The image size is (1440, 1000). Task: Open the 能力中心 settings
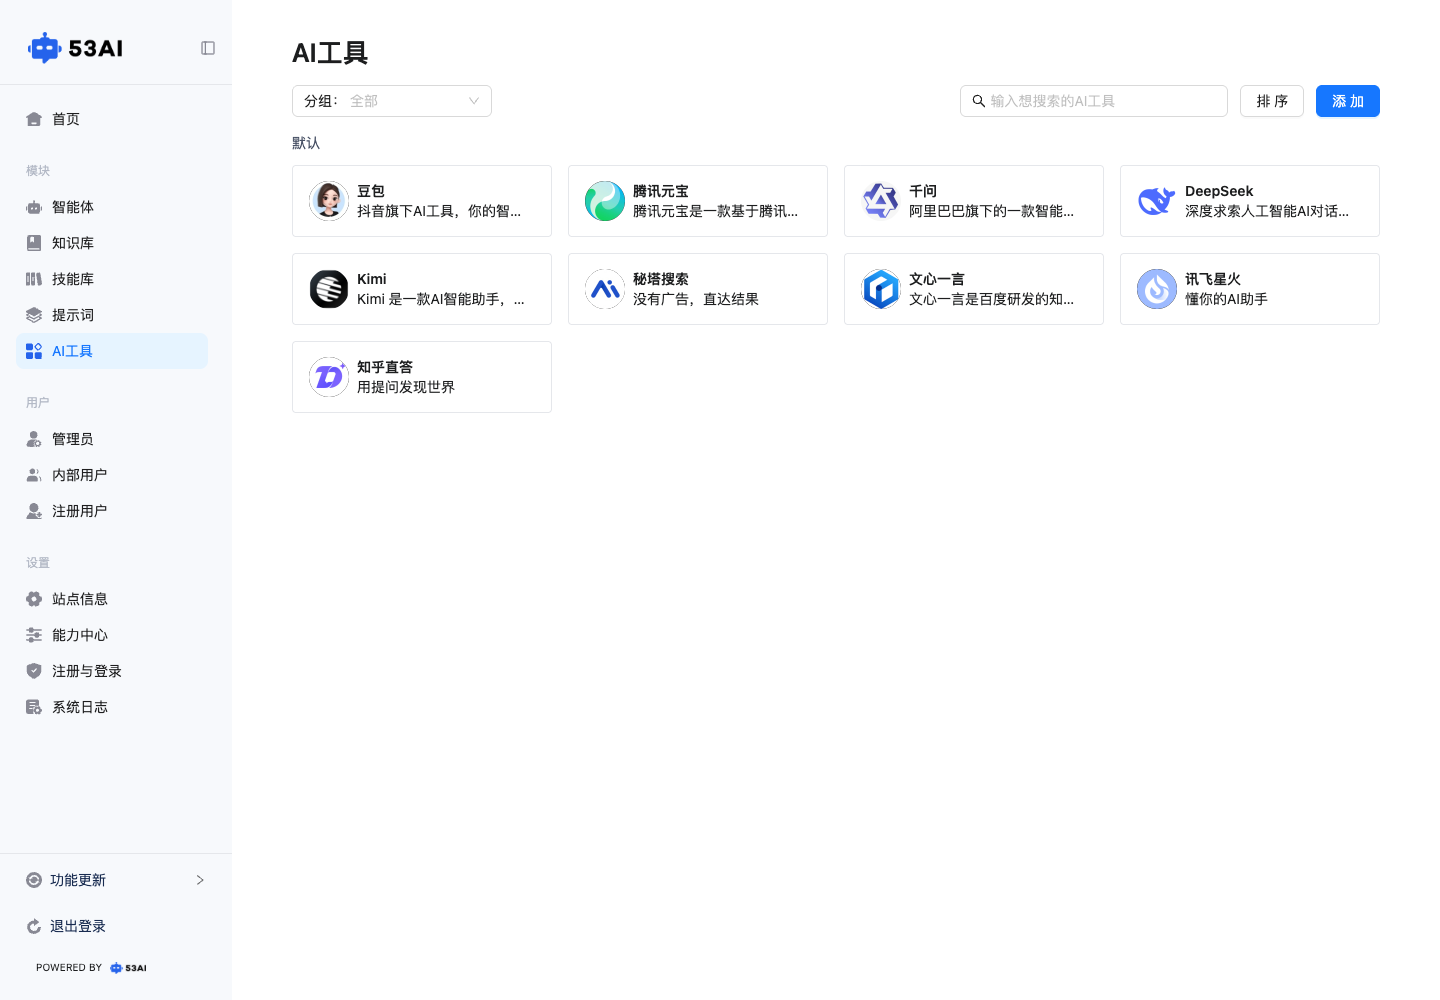[112, 635]
